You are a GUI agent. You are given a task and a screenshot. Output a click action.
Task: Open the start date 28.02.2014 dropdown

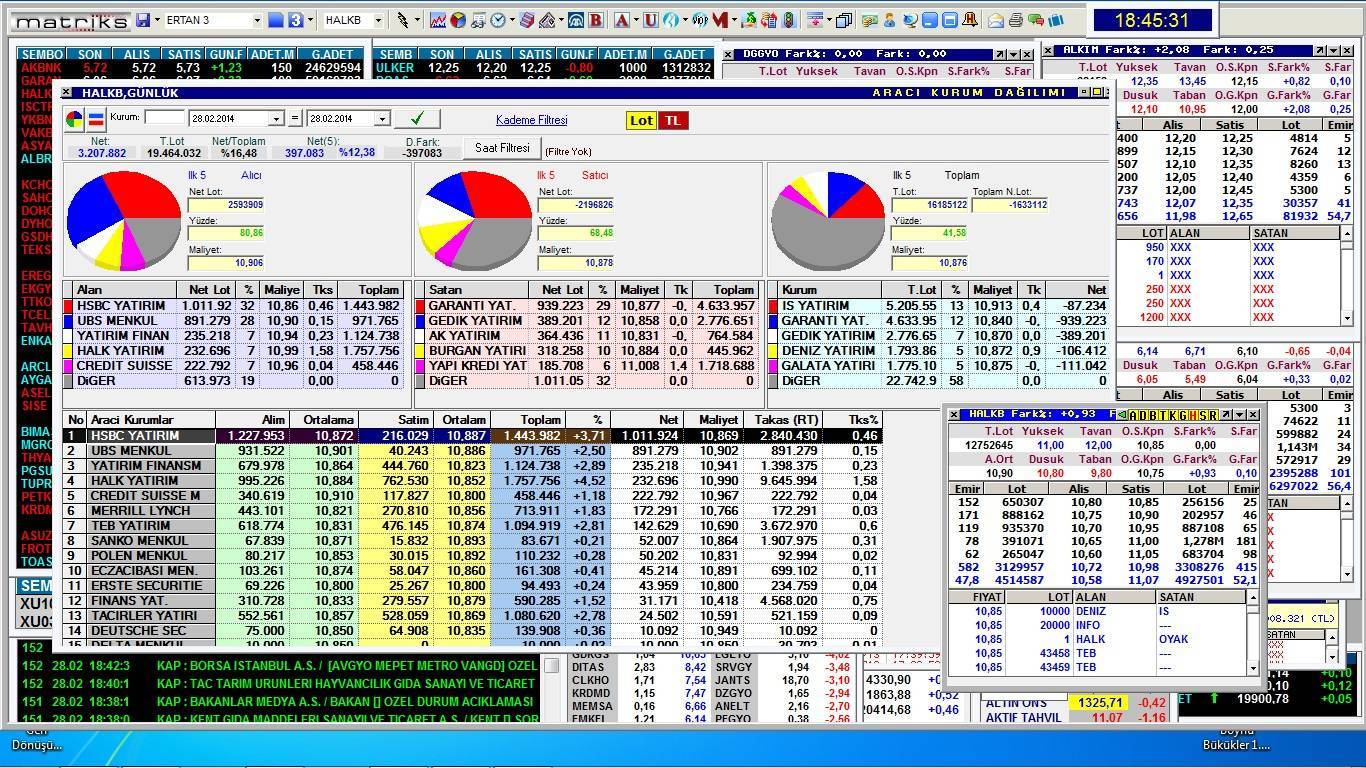276,119
